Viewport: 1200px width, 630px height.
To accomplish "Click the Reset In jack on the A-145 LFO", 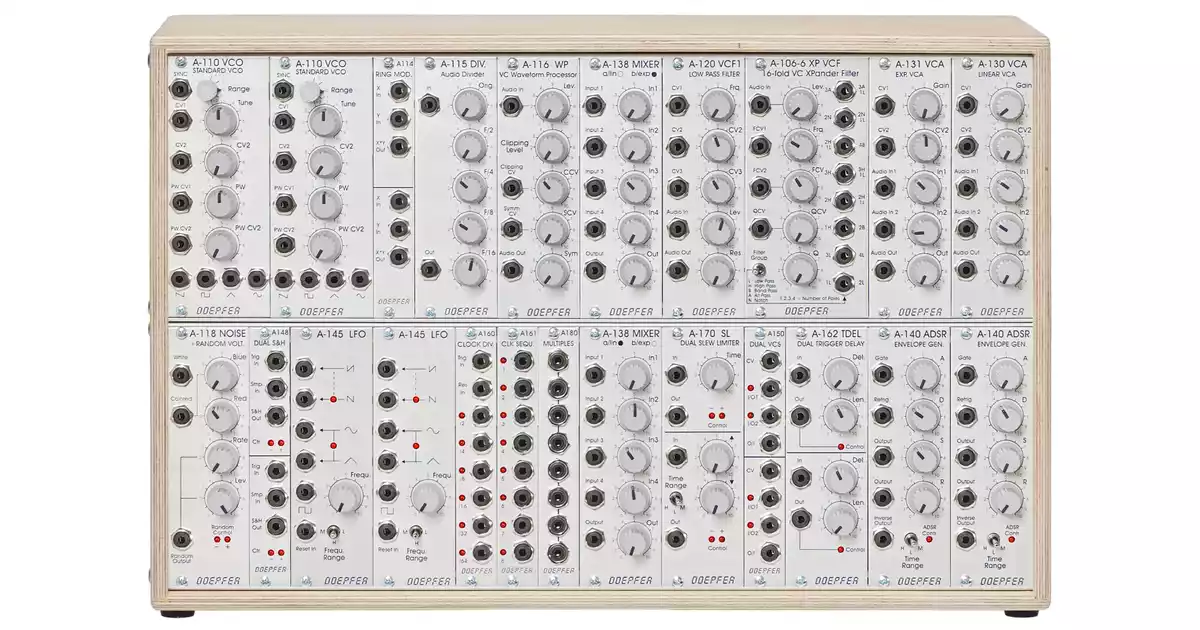I will (304, 530).
